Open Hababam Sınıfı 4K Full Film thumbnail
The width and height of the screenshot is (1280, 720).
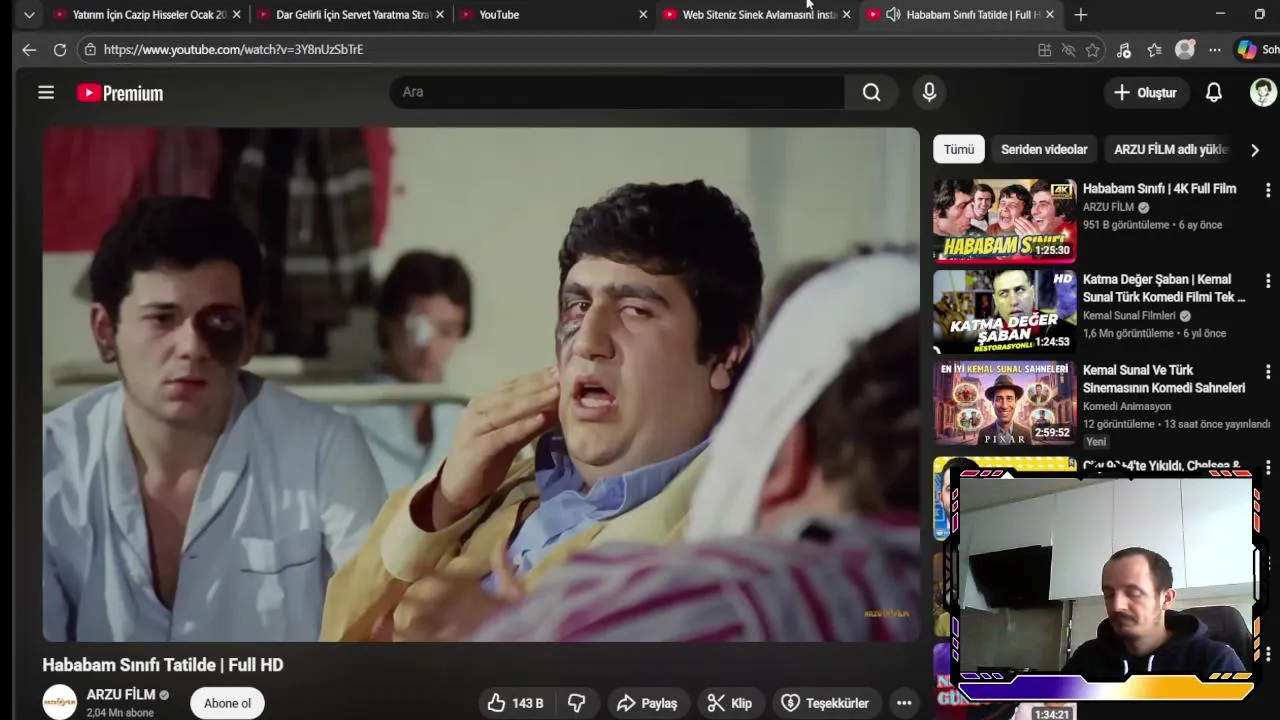(x=1005, y=220)
